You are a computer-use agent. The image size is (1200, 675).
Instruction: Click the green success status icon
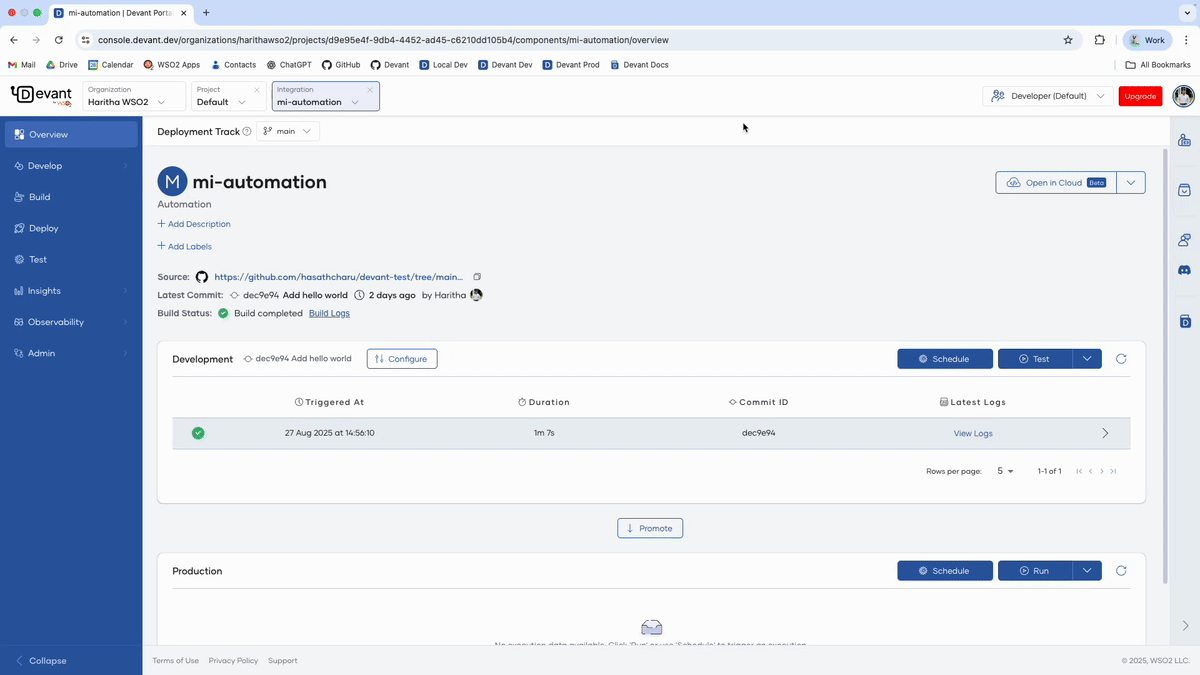coord(198,433)
